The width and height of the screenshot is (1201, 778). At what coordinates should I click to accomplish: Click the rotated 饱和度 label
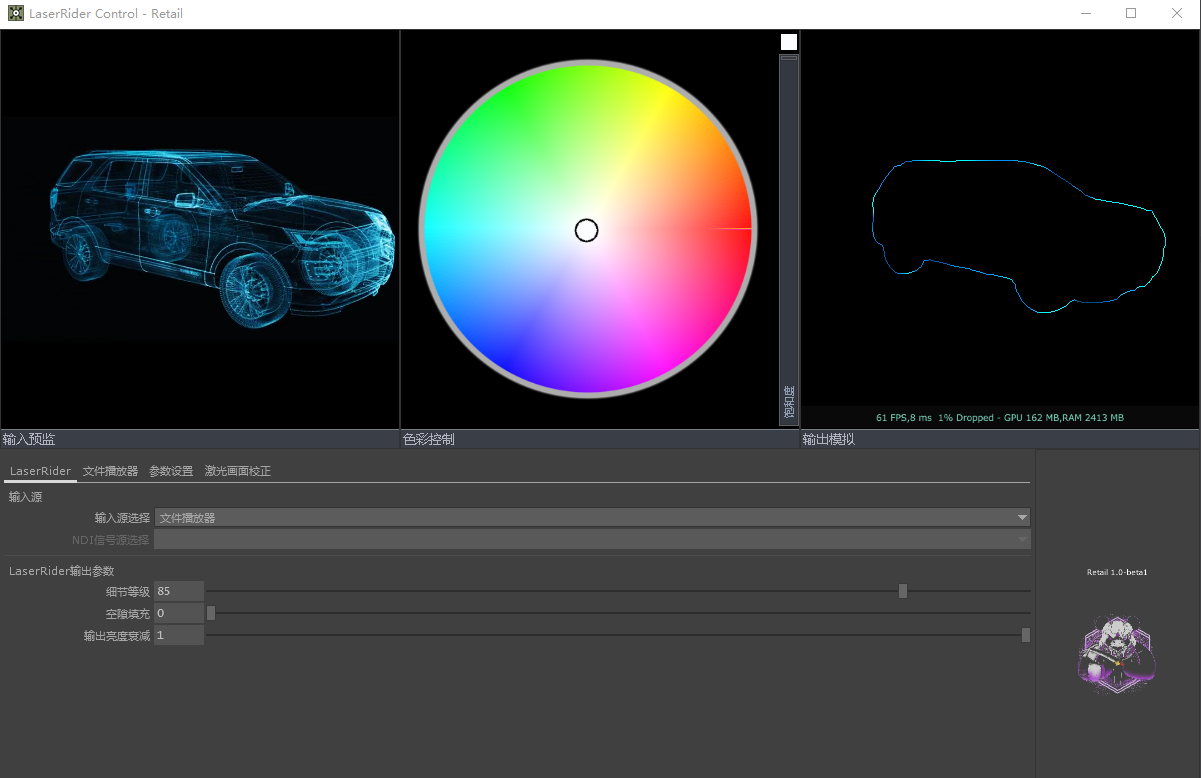pyautogui.click(x=789, y=403)
